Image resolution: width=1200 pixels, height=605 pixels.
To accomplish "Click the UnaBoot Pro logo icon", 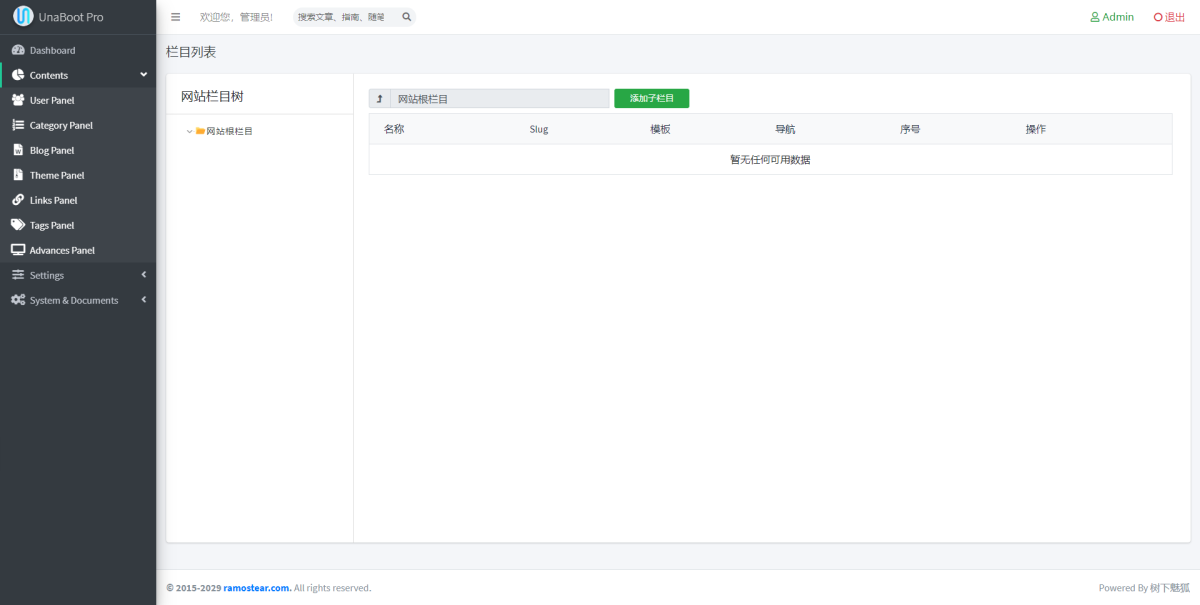I will [x=23, y=16].
